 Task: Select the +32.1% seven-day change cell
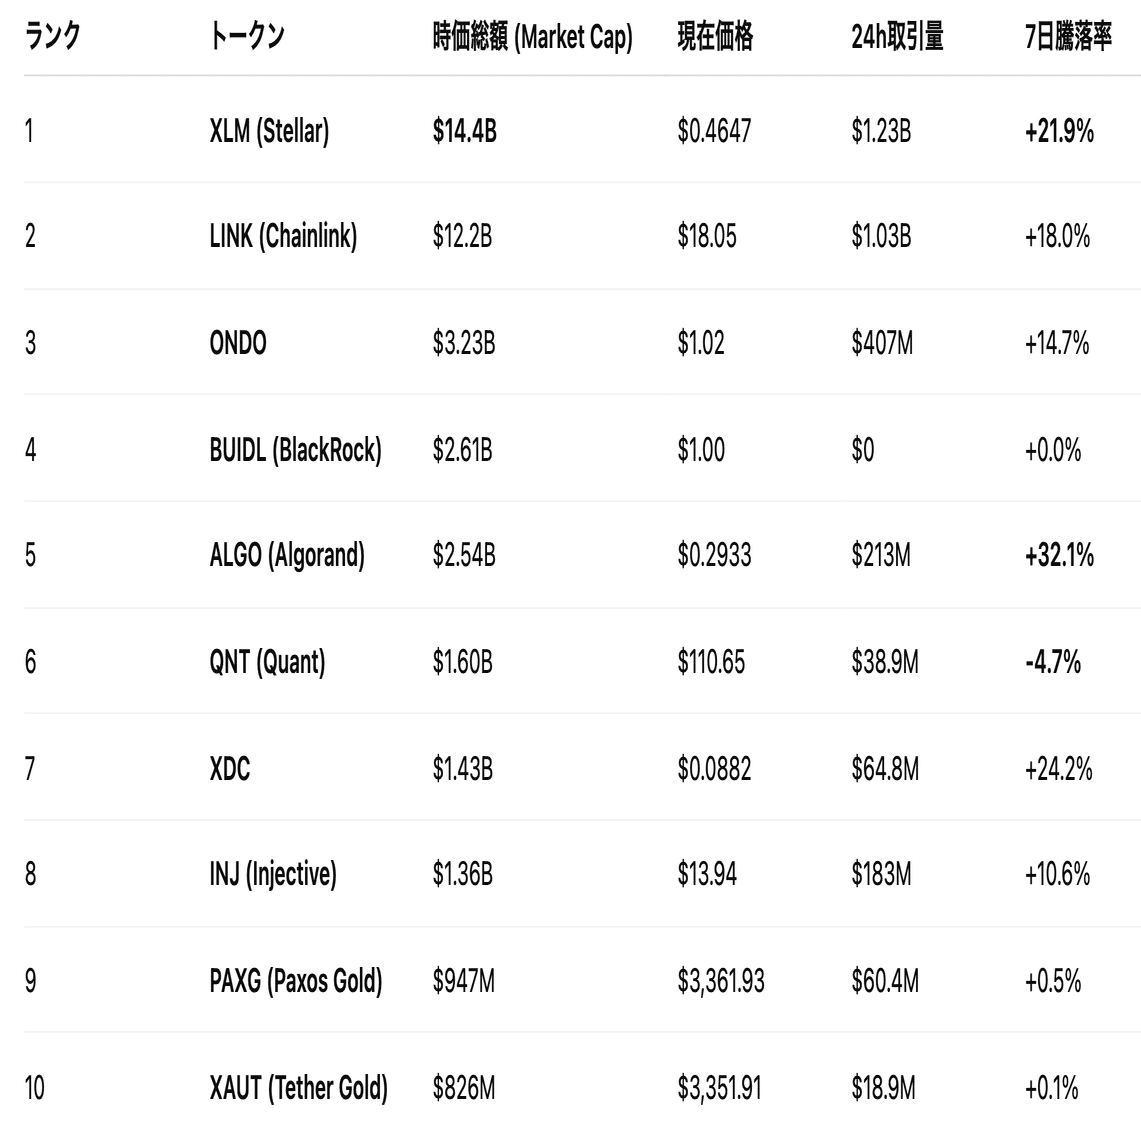(1059, 555)
